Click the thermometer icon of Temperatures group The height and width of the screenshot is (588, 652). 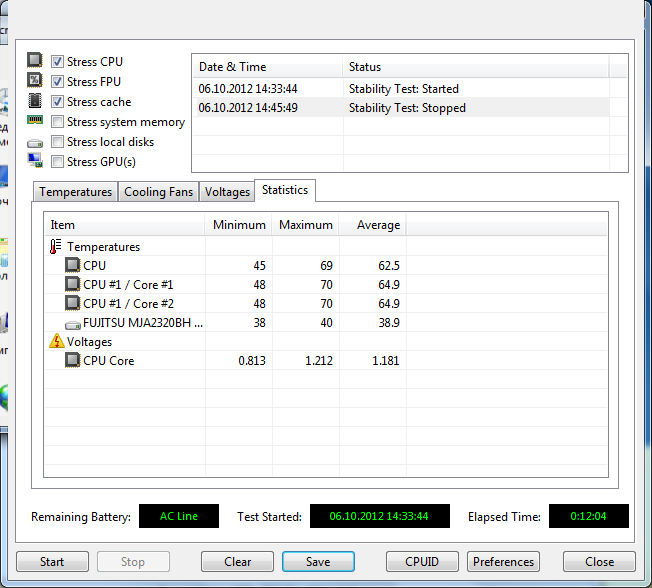[x=56, y=246]
